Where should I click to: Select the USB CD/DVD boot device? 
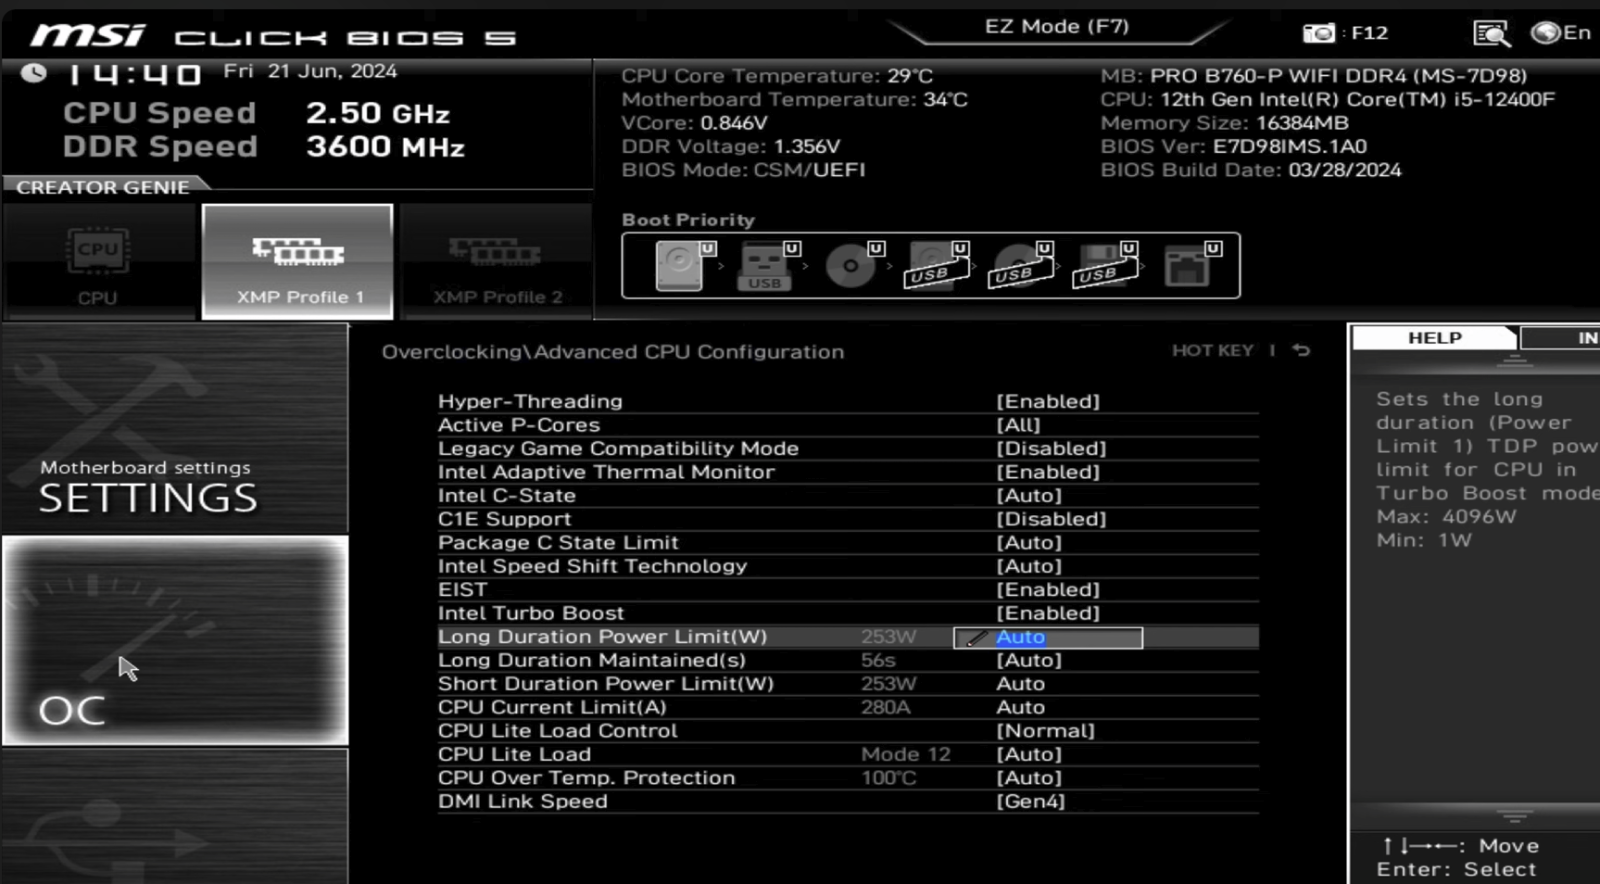point(1019,266)
